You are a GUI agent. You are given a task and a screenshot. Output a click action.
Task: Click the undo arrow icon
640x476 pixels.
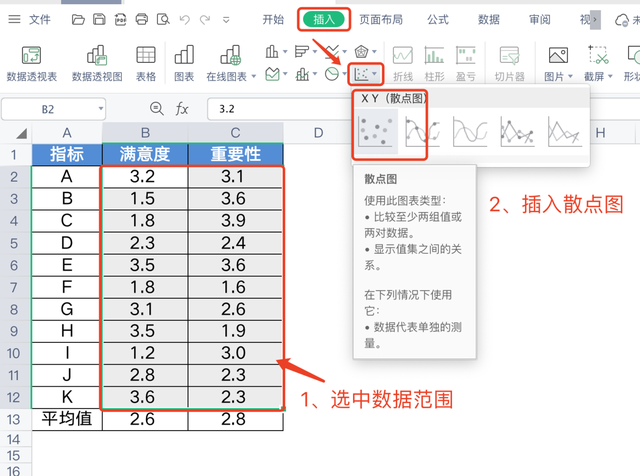tap(184, 20)
